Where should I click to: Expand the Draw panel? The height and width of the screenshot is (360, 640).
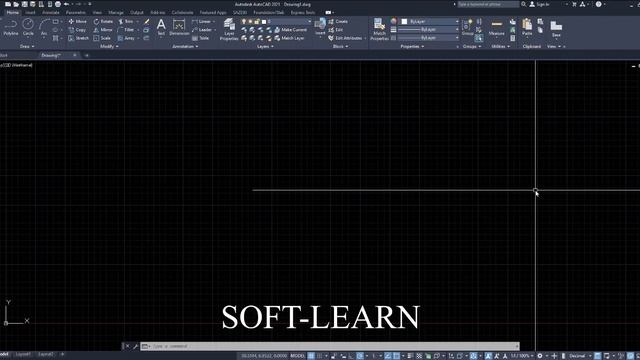click(27, 47)
